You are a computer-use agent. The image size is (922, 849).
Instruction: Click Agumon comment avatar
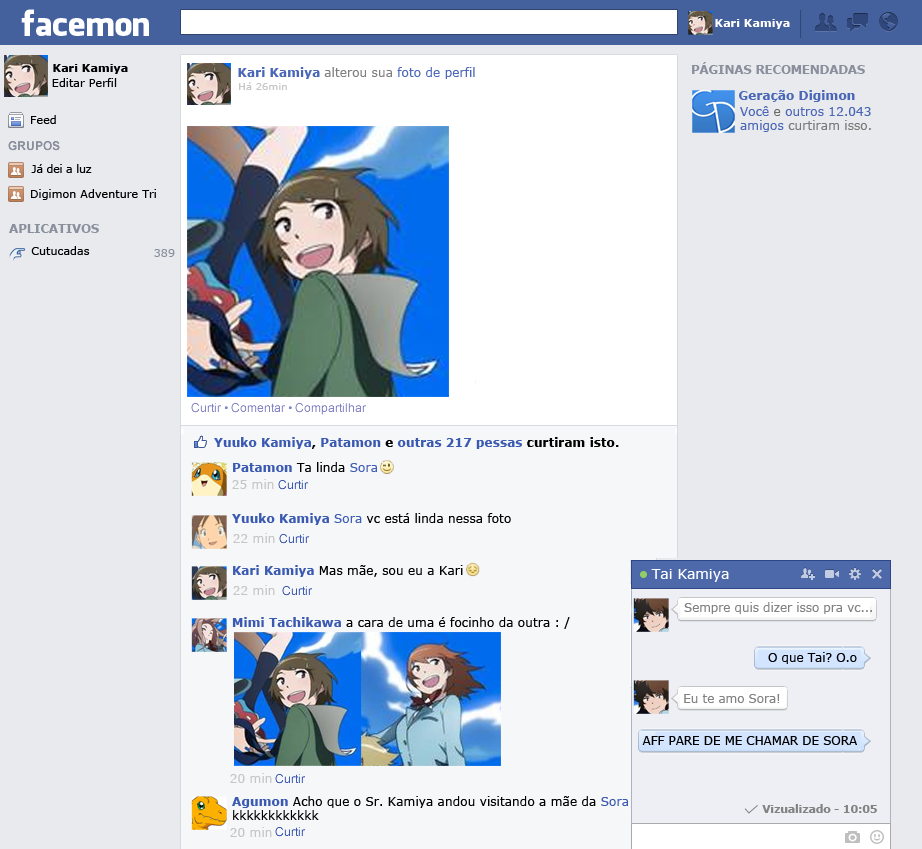click(209, 813)
